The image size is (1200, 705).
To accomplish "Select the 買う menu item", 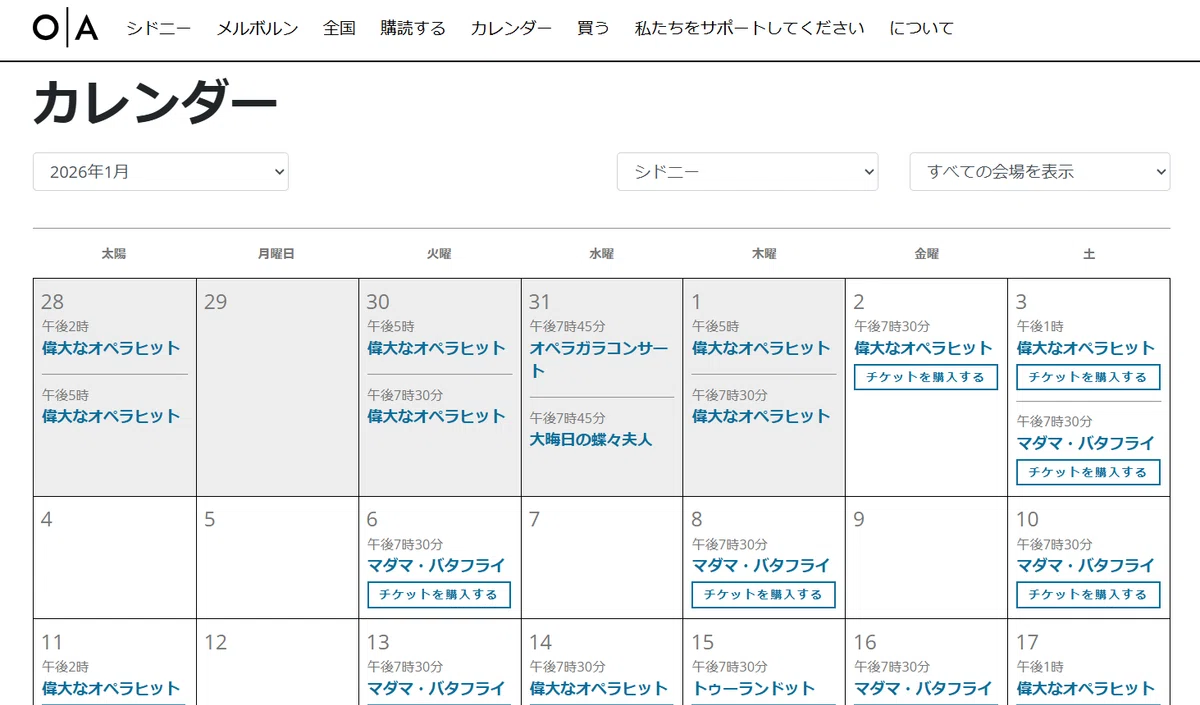I will (593, 28).
